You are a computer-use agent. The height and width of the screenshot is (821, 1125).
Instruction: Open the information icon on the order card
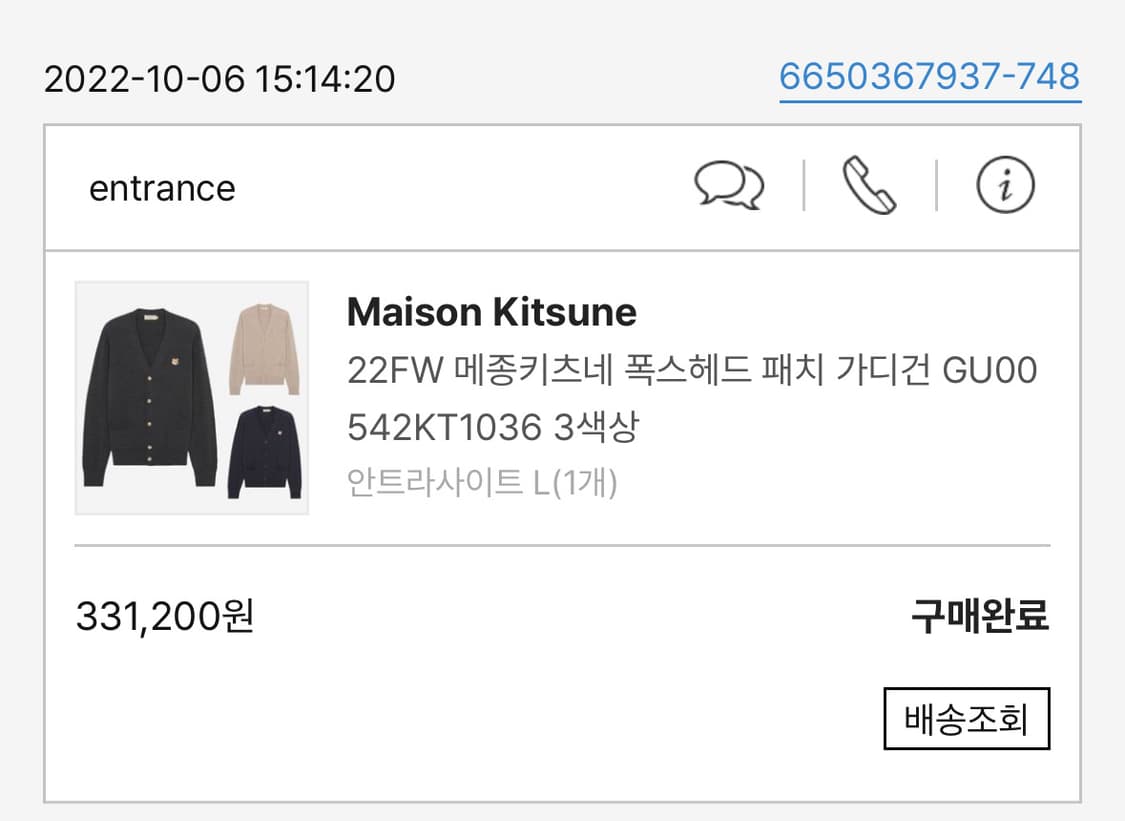point(1005,187)
